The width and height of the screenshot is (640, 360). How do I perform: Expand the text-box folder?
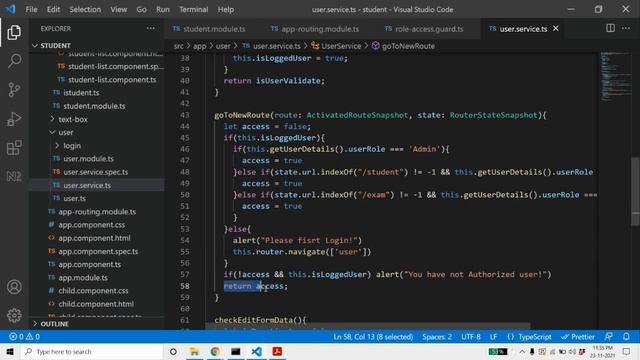tap(73, 119)
